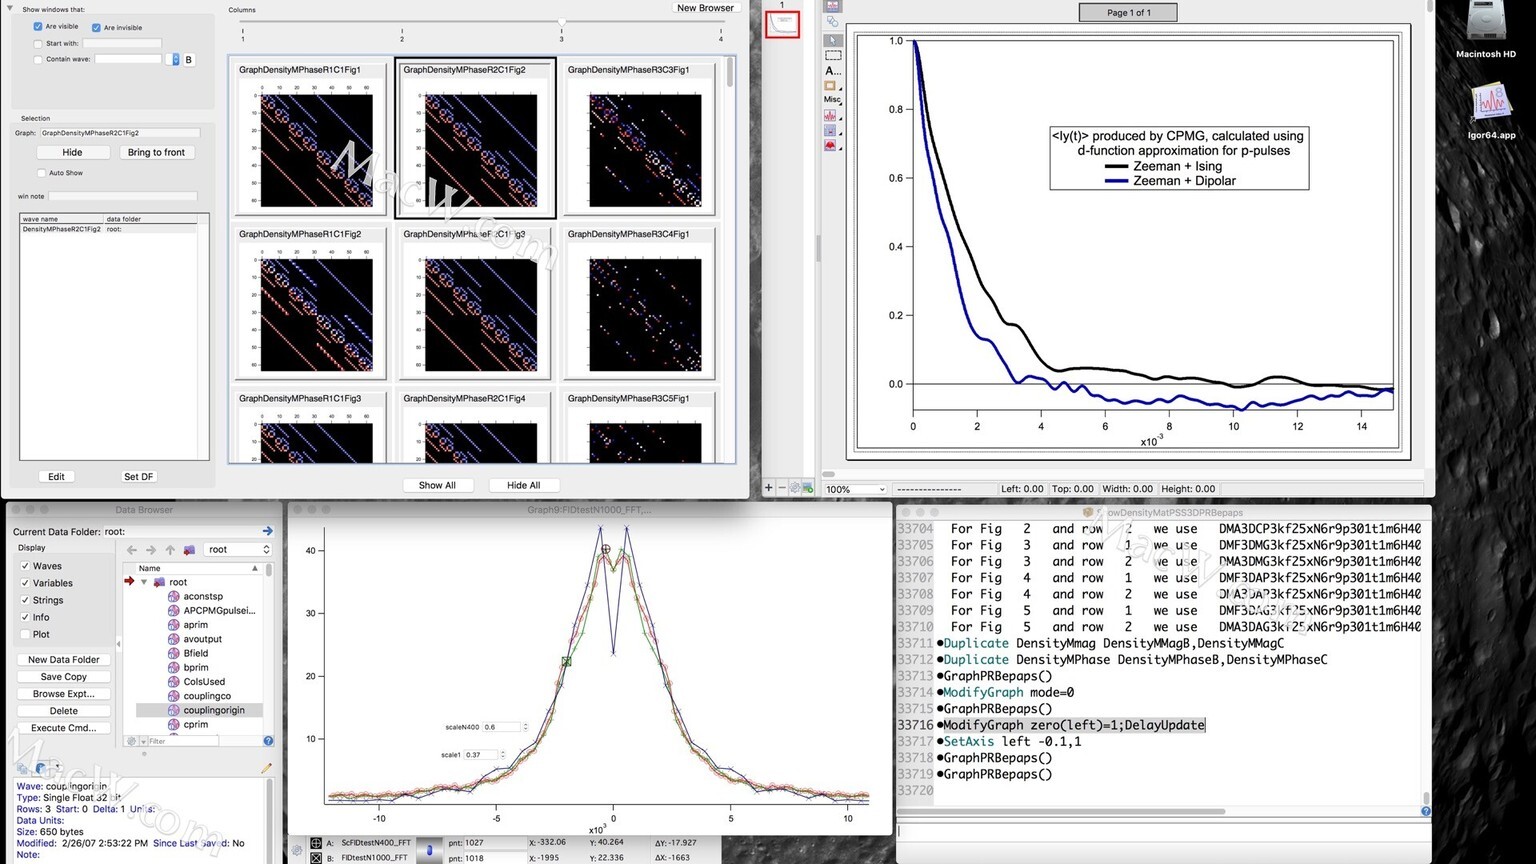The width and height of the screenshot is (1536, 864).
Task: Click the blue arrow beside Current Data Folder
Action: [267, 531]
